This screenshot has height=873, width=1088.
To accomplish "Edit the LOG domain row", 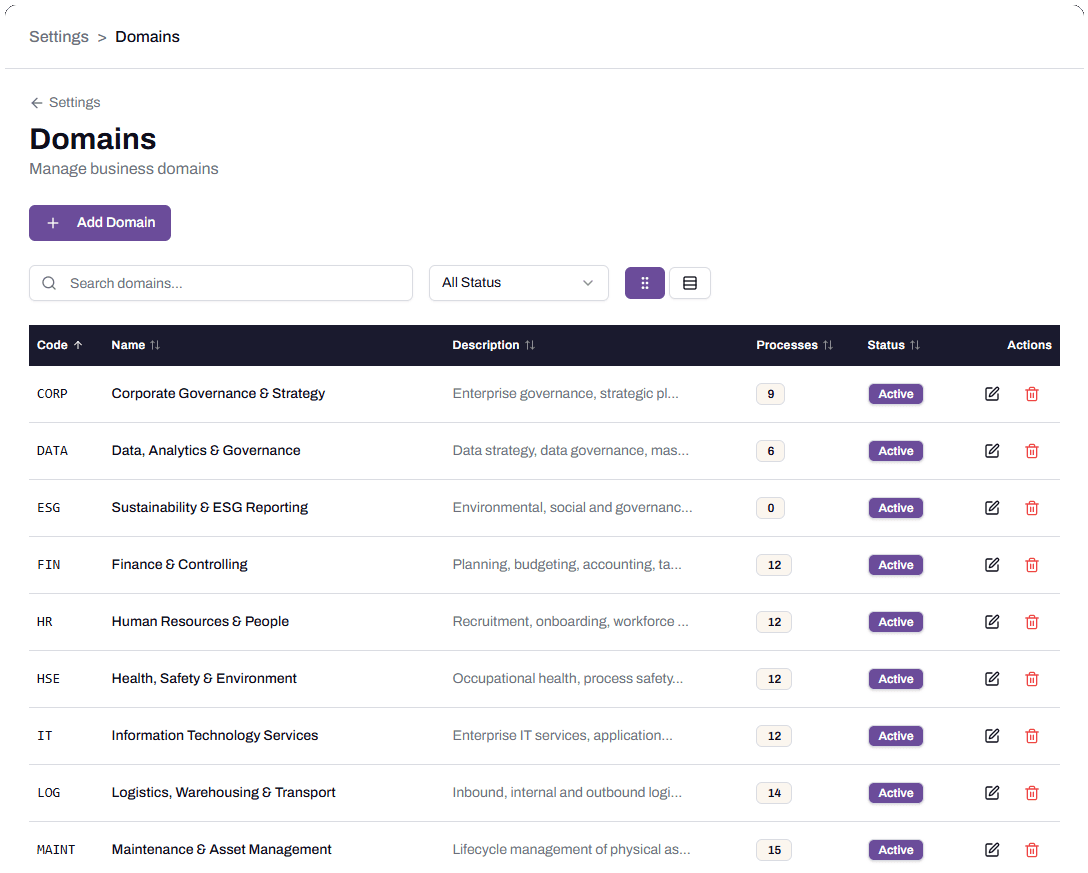I will click(992, 792).
